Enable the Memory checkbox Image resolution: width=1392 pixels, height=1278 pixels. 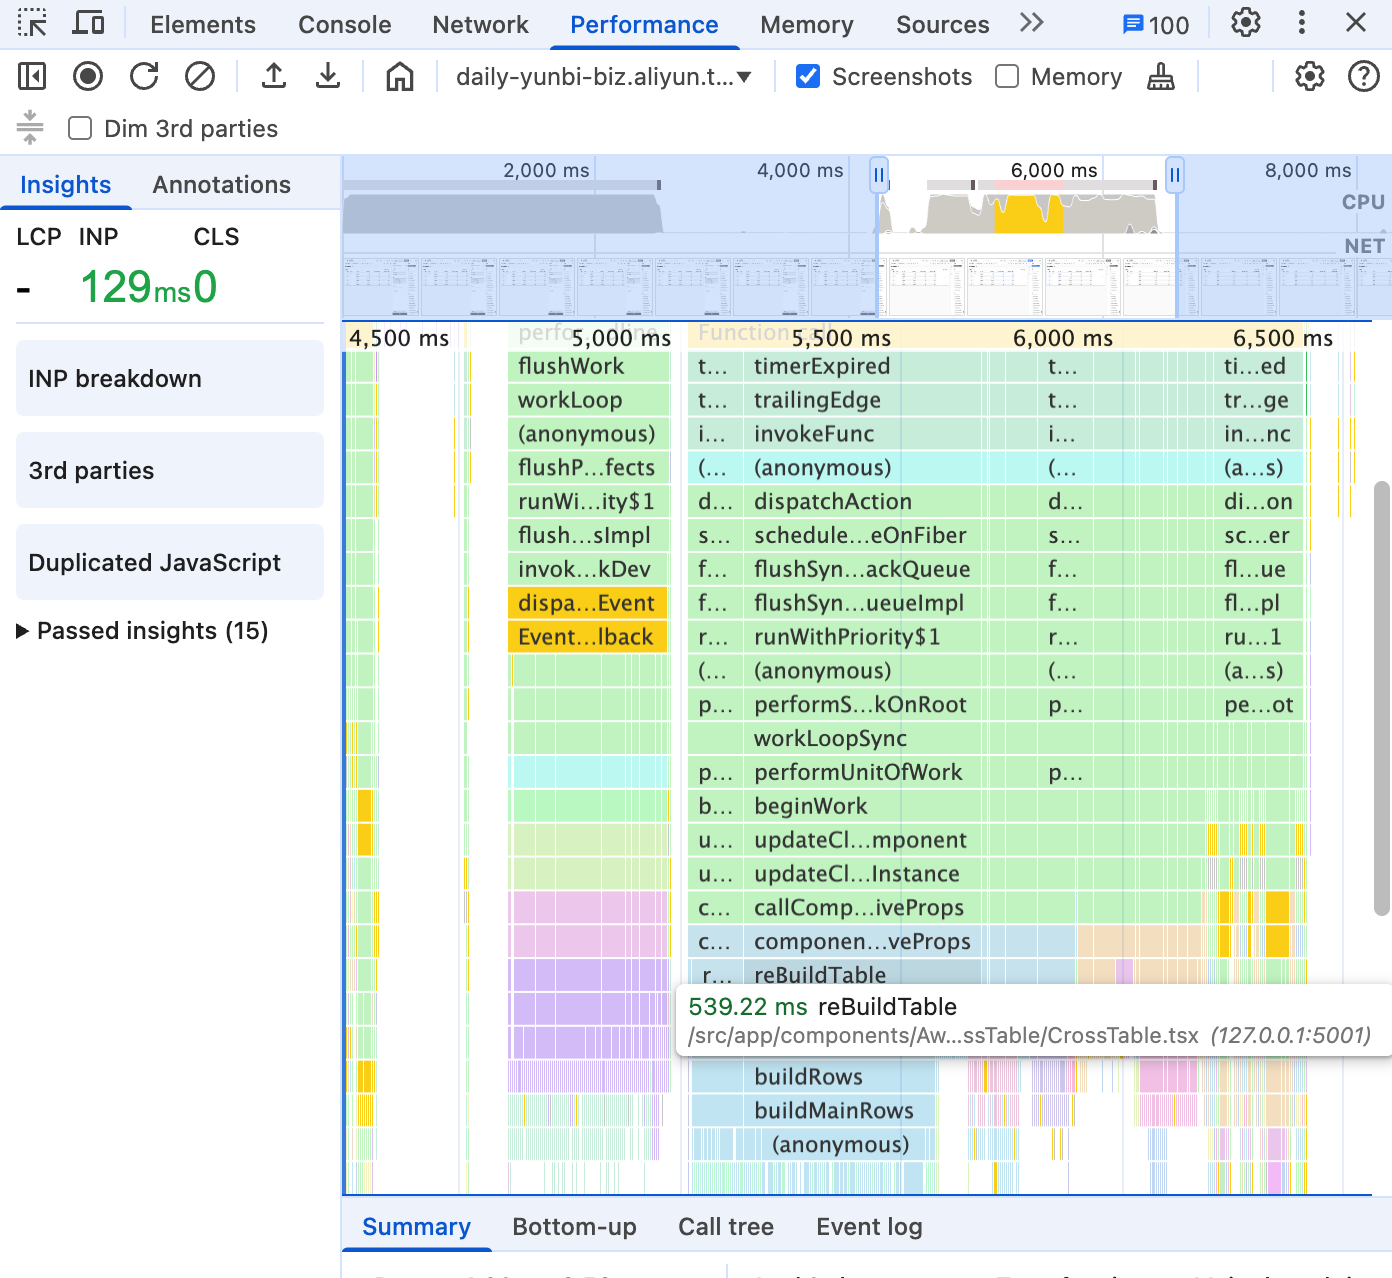[x=1007, y=76]
